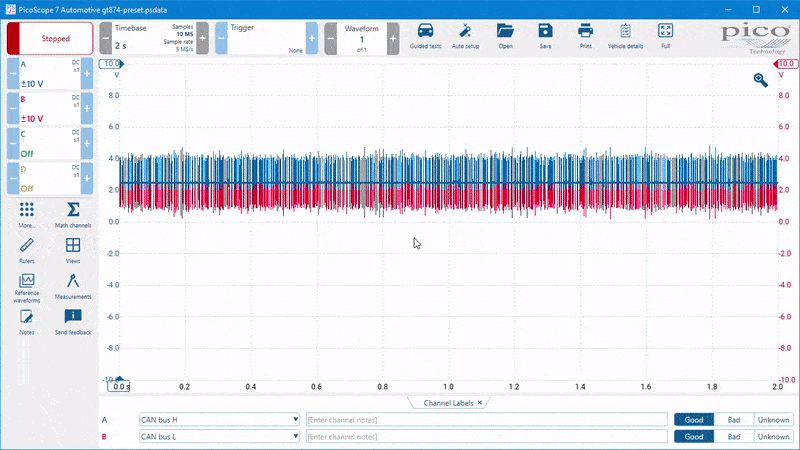Open the Math channels sigma tool
800x450 pixels.
(x=73, y=215)
